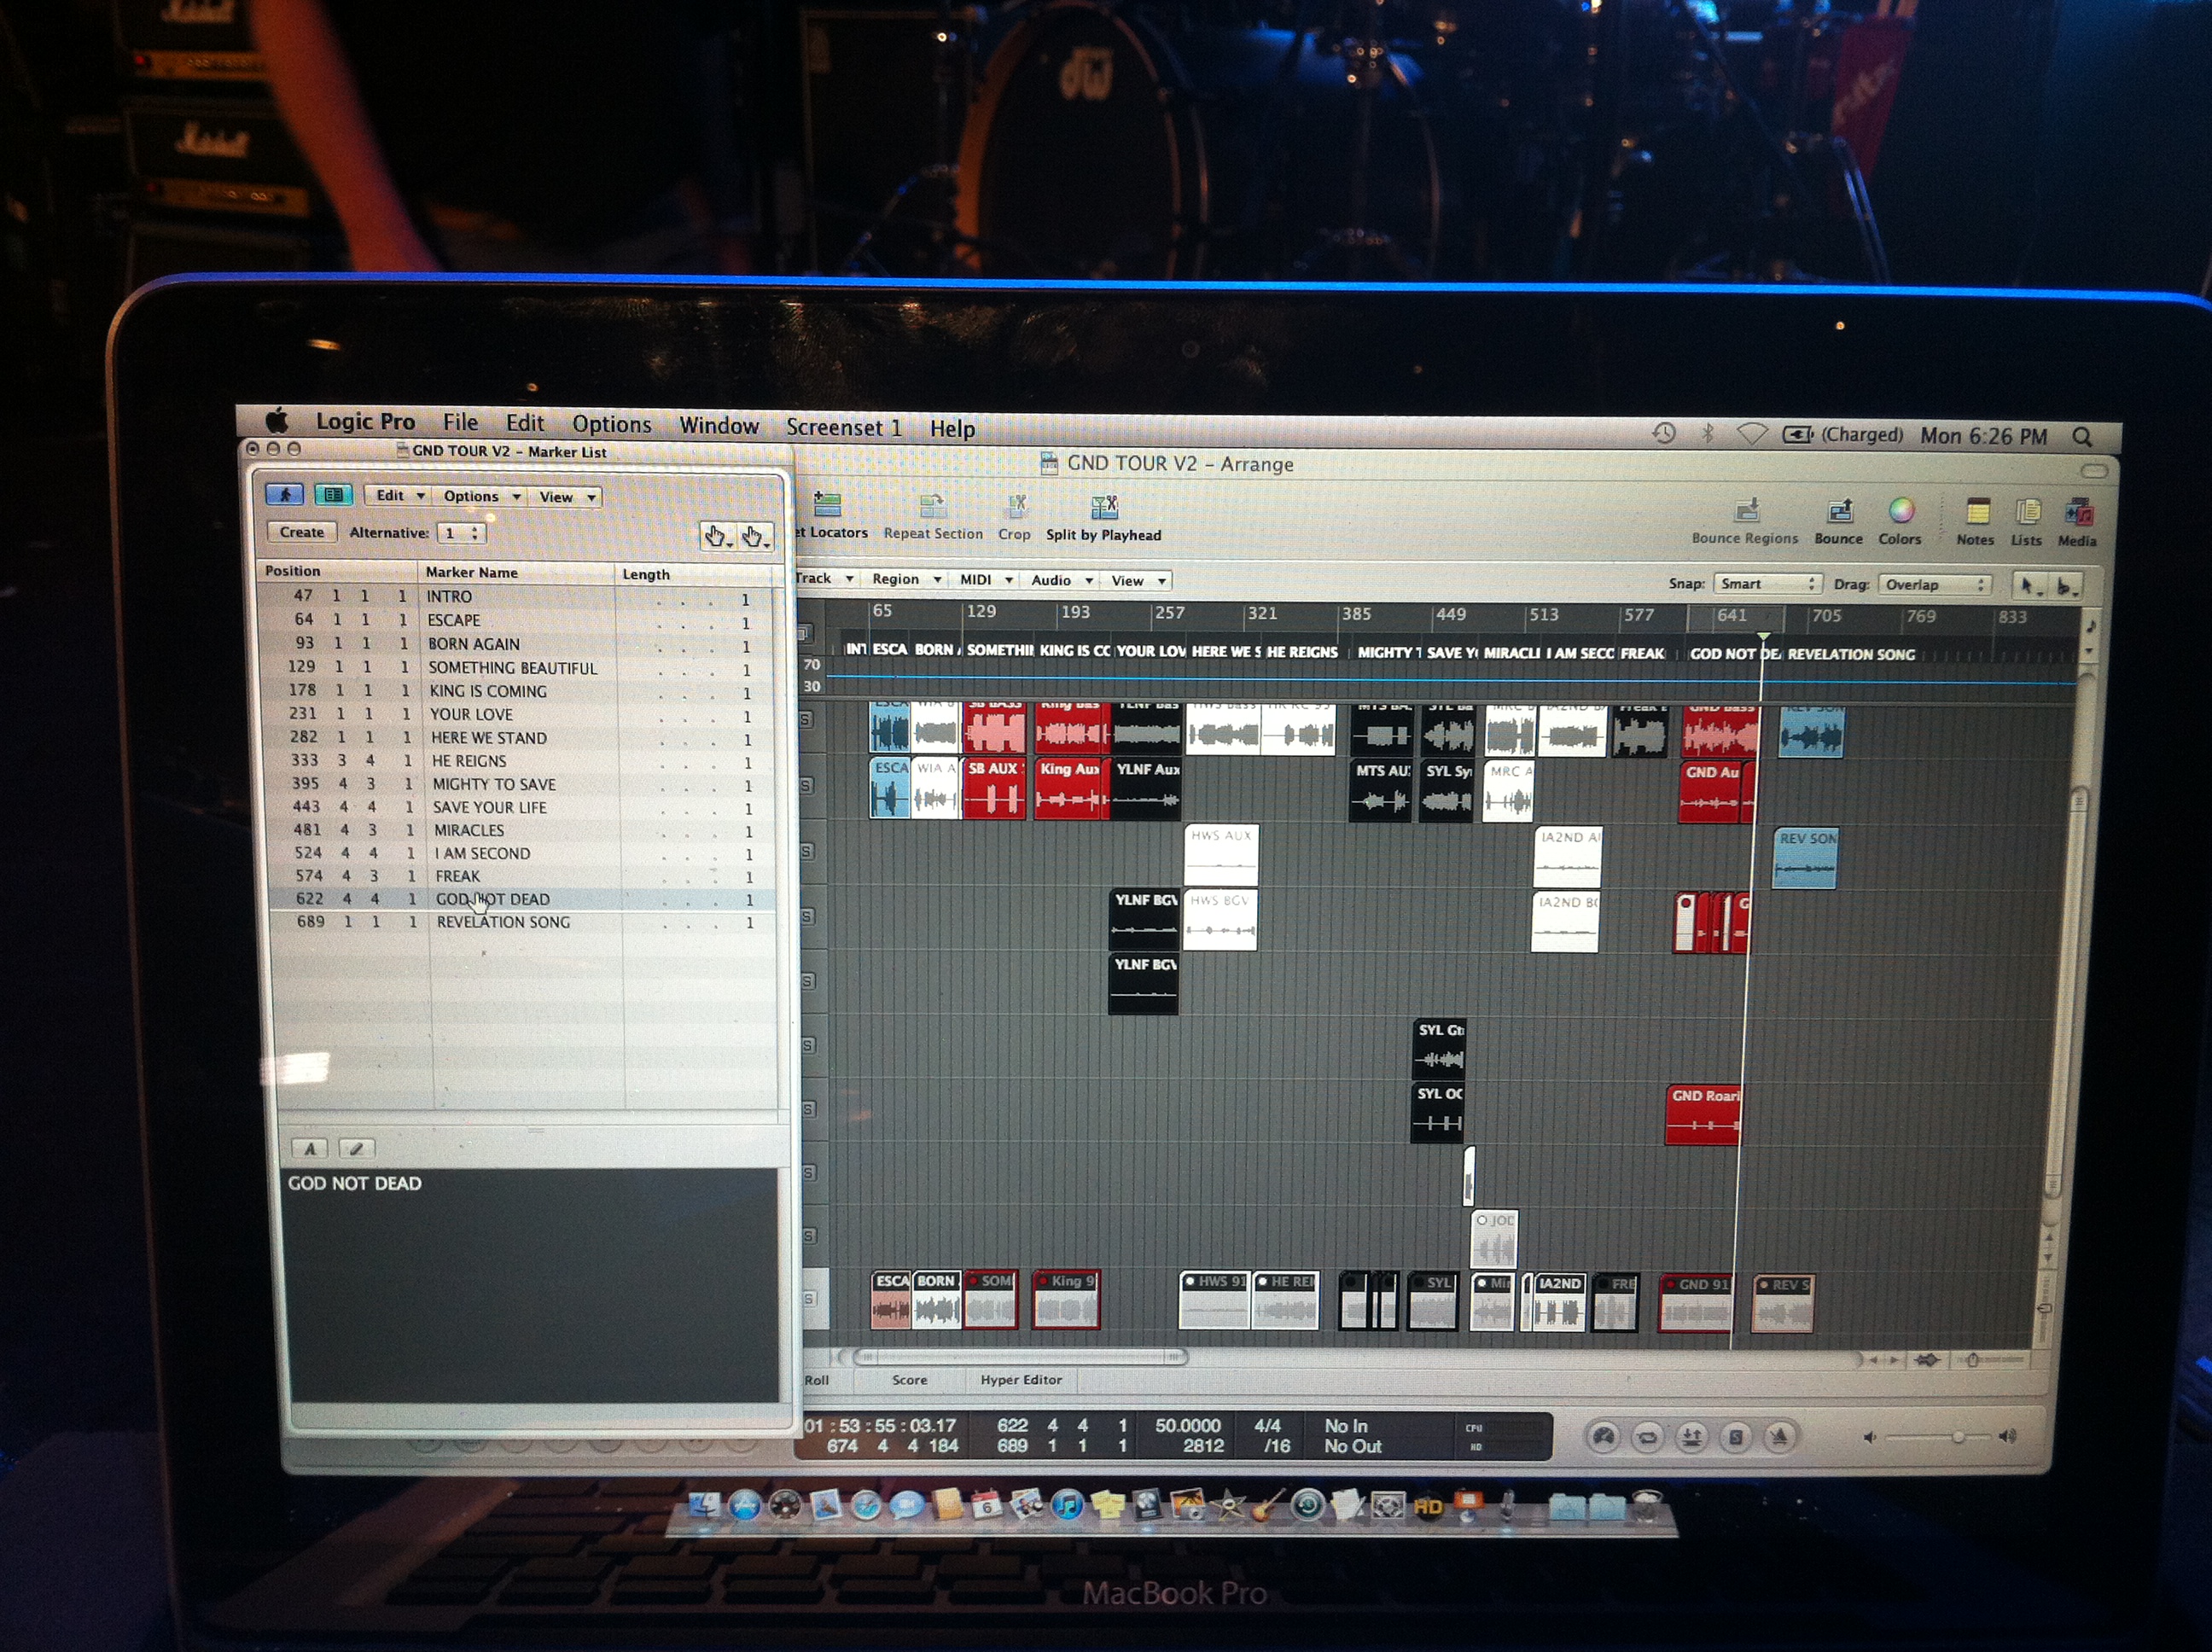Click the Bounce Regions icon
This screenshot has height=1652, width=2212.
tap(1746, 511)
